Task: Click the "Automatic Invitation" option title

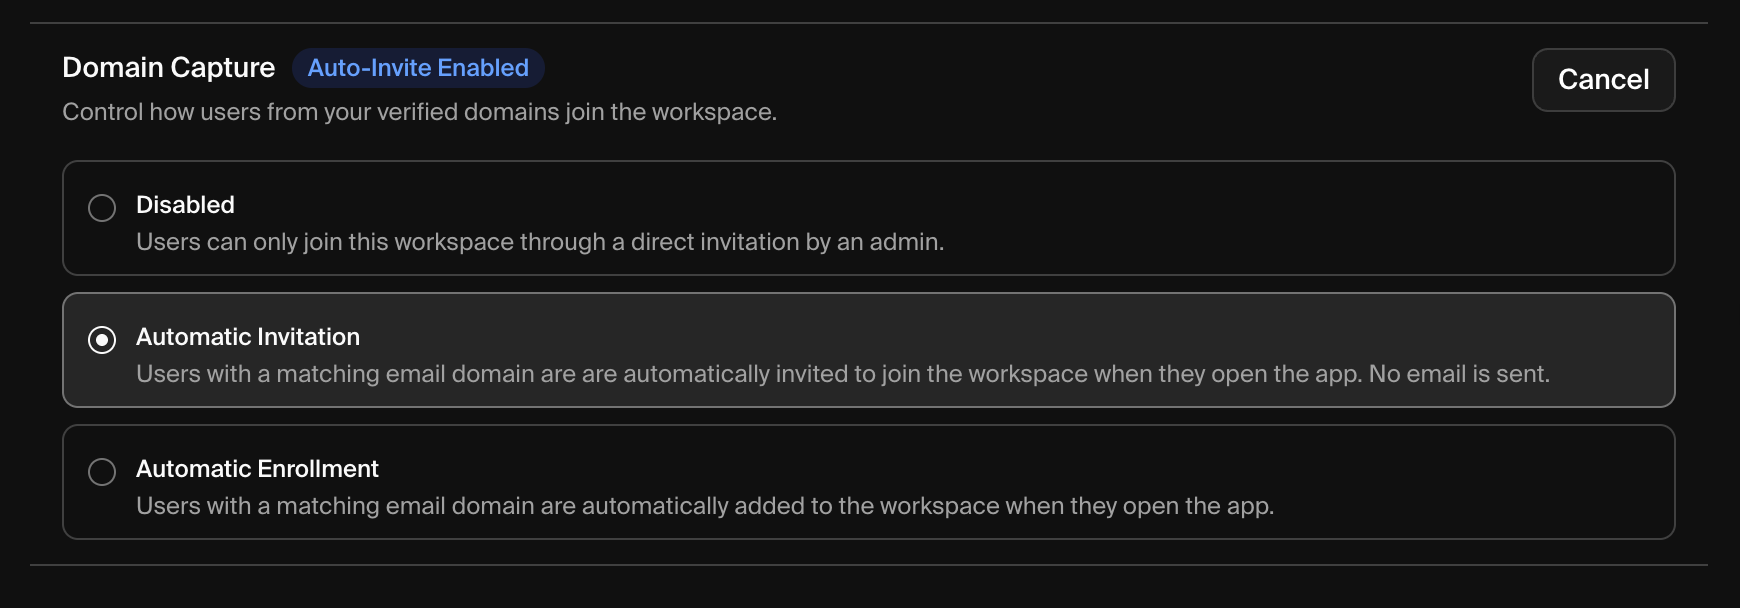Action: pos(248,337)
